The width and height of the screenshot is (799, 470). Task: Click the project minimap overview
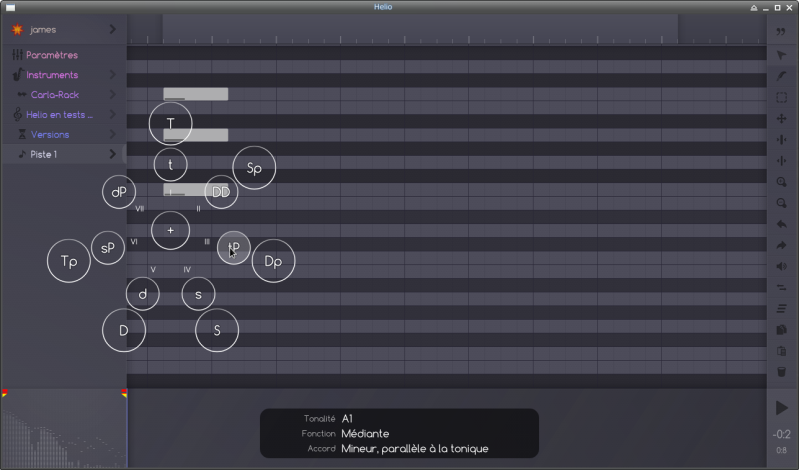point(64,429)
